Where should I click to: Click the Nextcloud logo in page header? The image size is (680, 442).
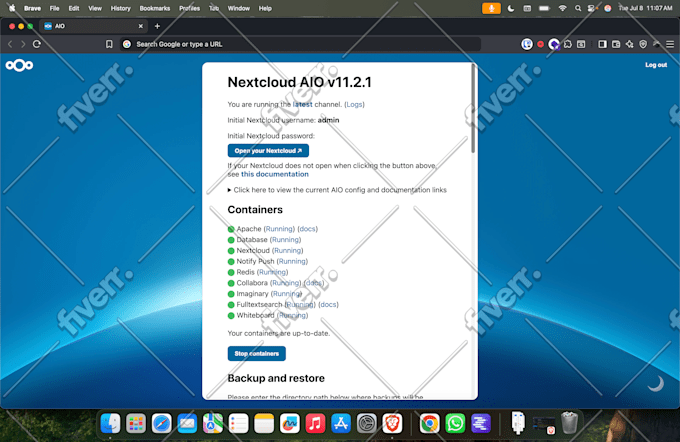click(x=19, y=65)
